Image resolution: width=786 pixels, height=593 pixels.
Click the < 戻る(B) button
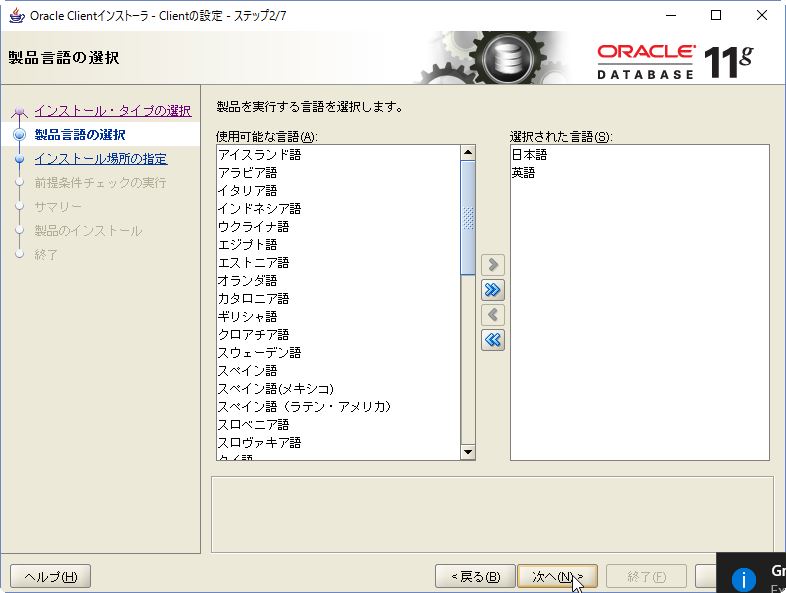(x=475, y=577)
